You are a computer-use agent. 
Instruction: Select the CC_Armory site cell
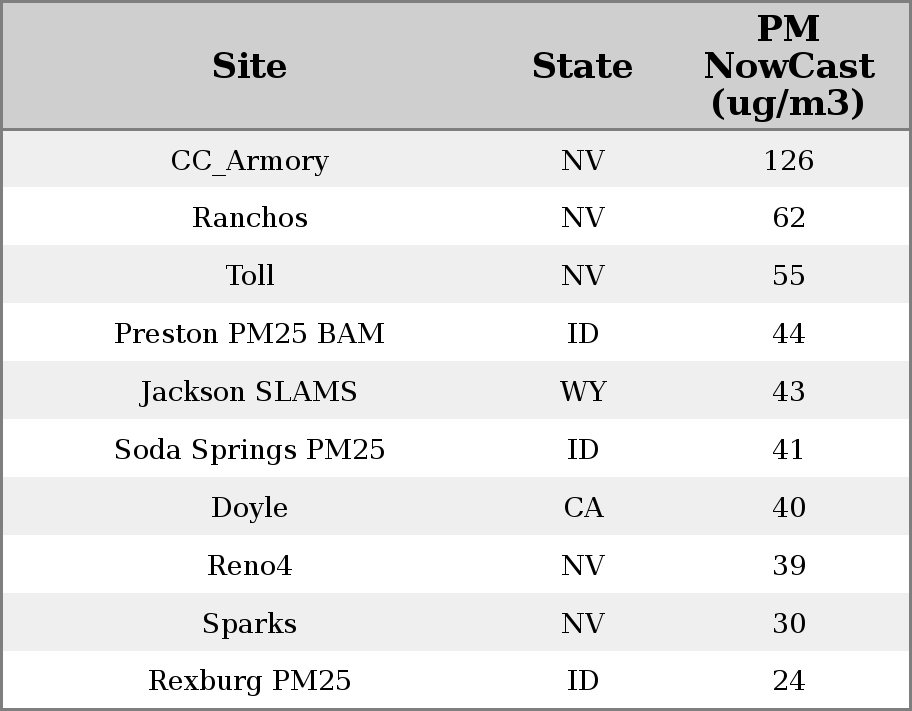point(249,160)
